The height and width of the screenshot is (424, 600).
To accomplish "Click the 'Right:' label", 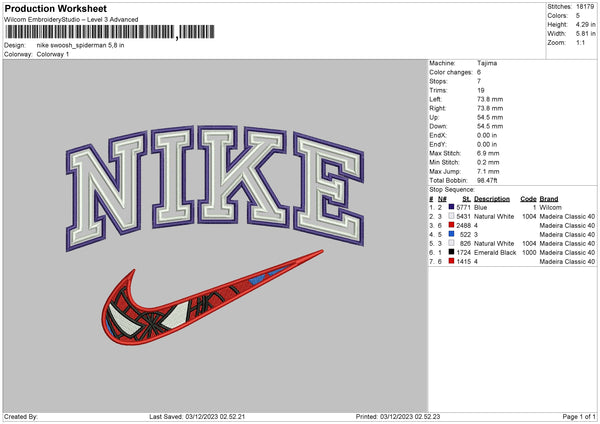I will pos(437,108).
